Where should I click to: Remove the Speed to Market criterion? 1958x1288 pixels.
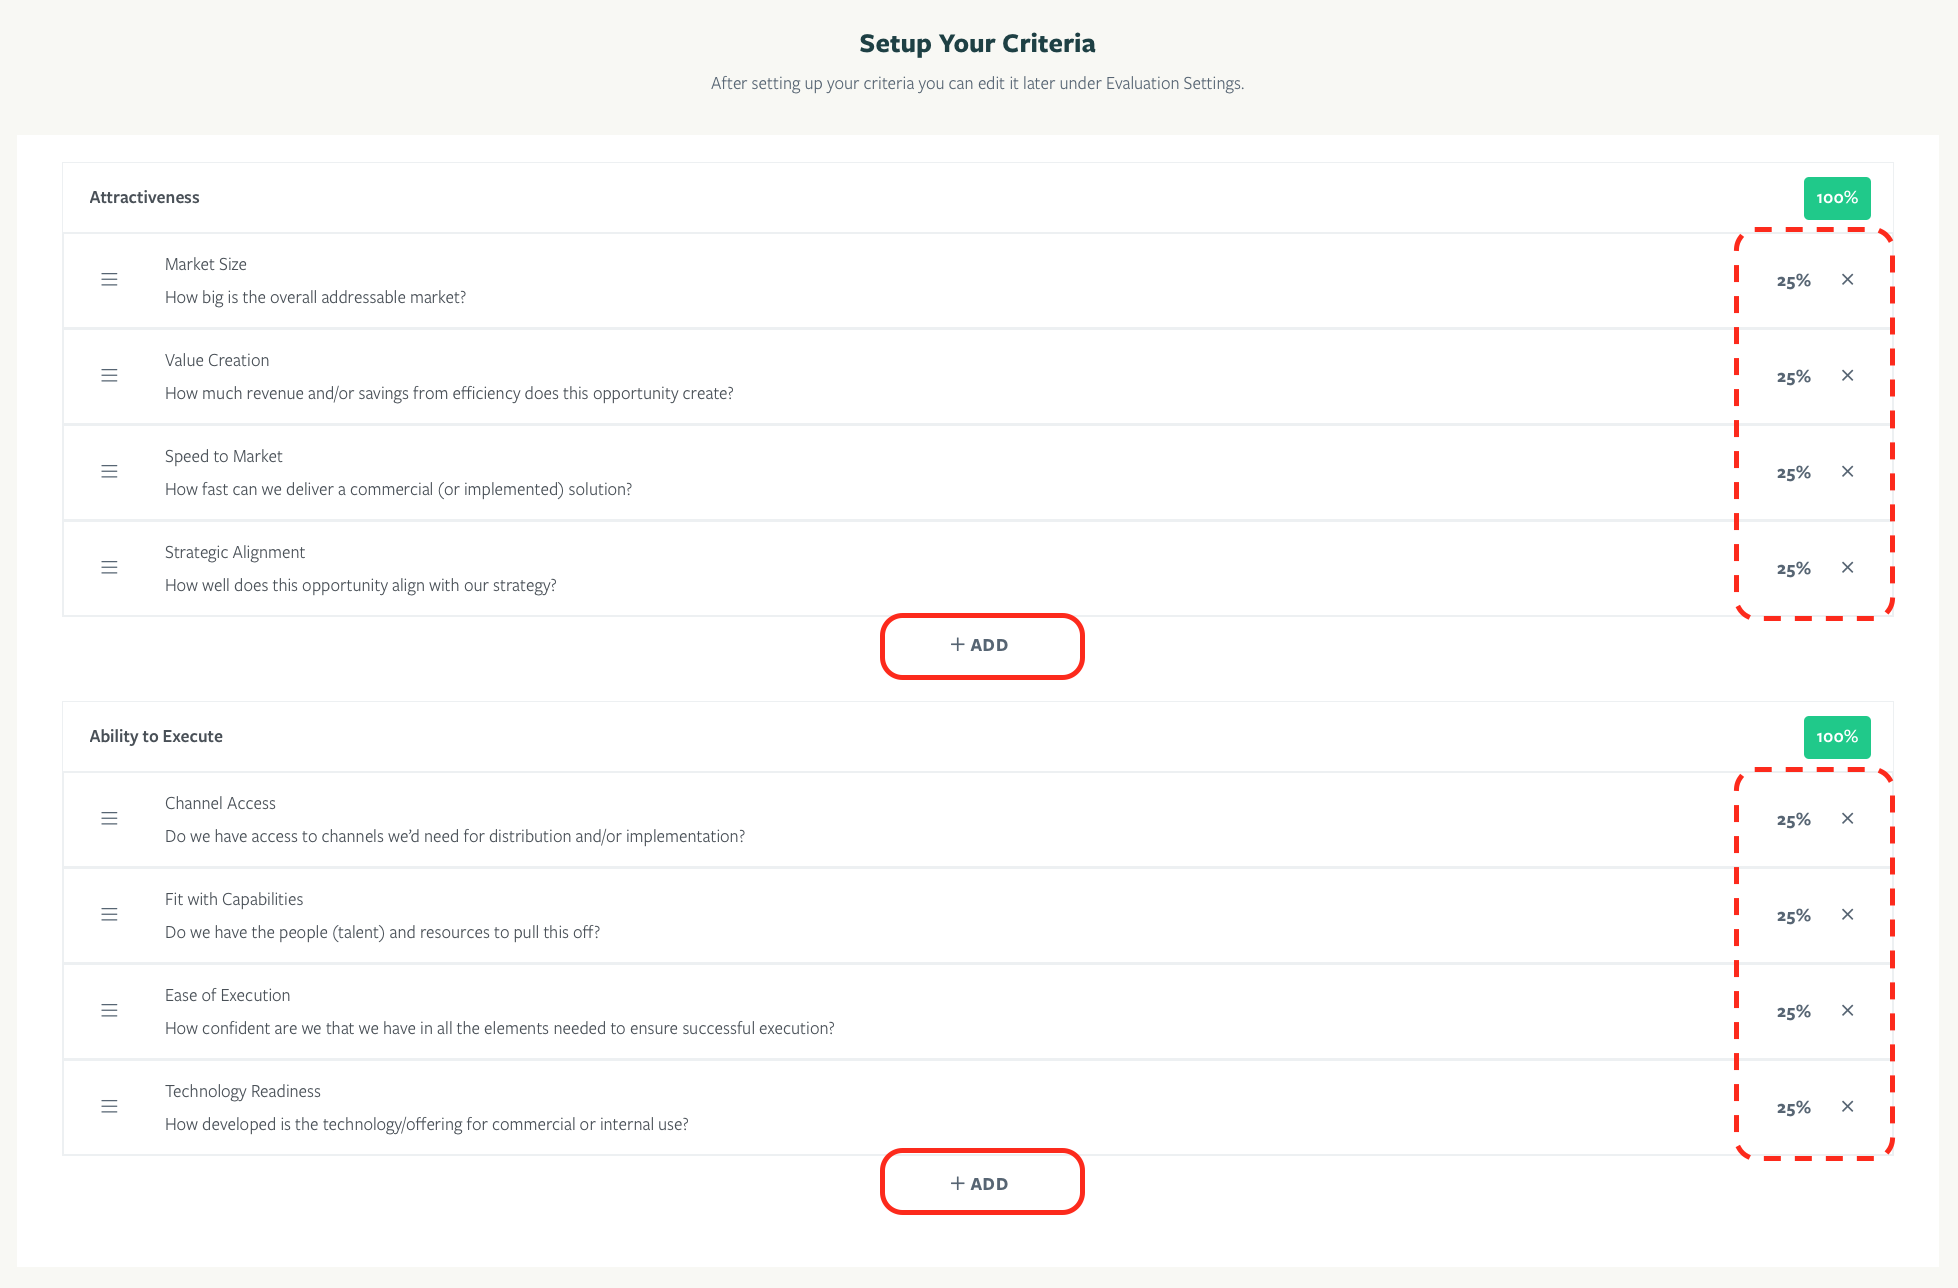(x=1847, y=471)
